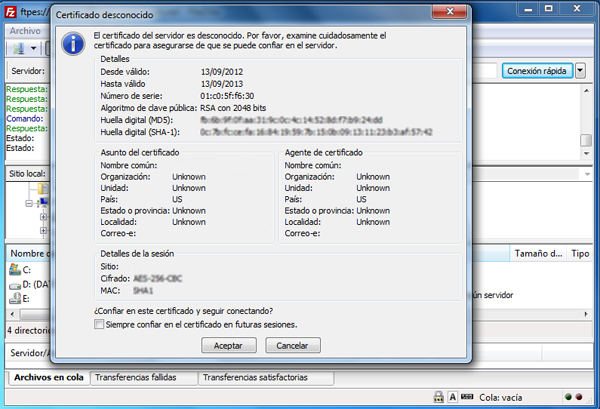Click the Servidor/Archivo queue column header
This screenshot has width=600, height=409.
tap(30, 353)
